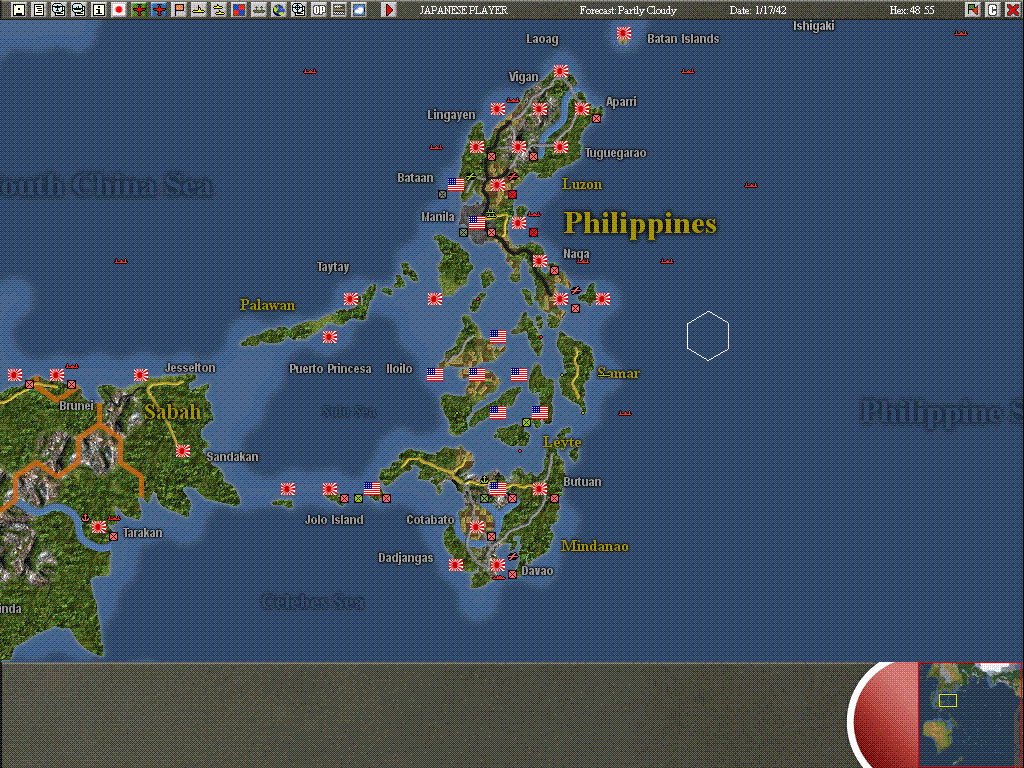This screenshot has width=1024, height=768.
Task: Click the C button at top right
Action: point(993,10)
